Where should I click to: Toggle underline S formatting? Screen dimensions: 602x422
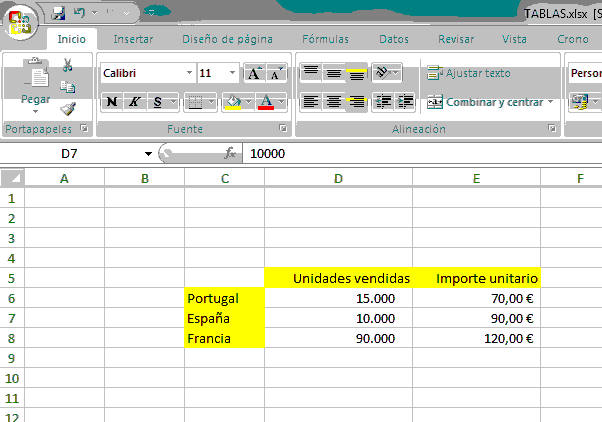click(157, 102)
